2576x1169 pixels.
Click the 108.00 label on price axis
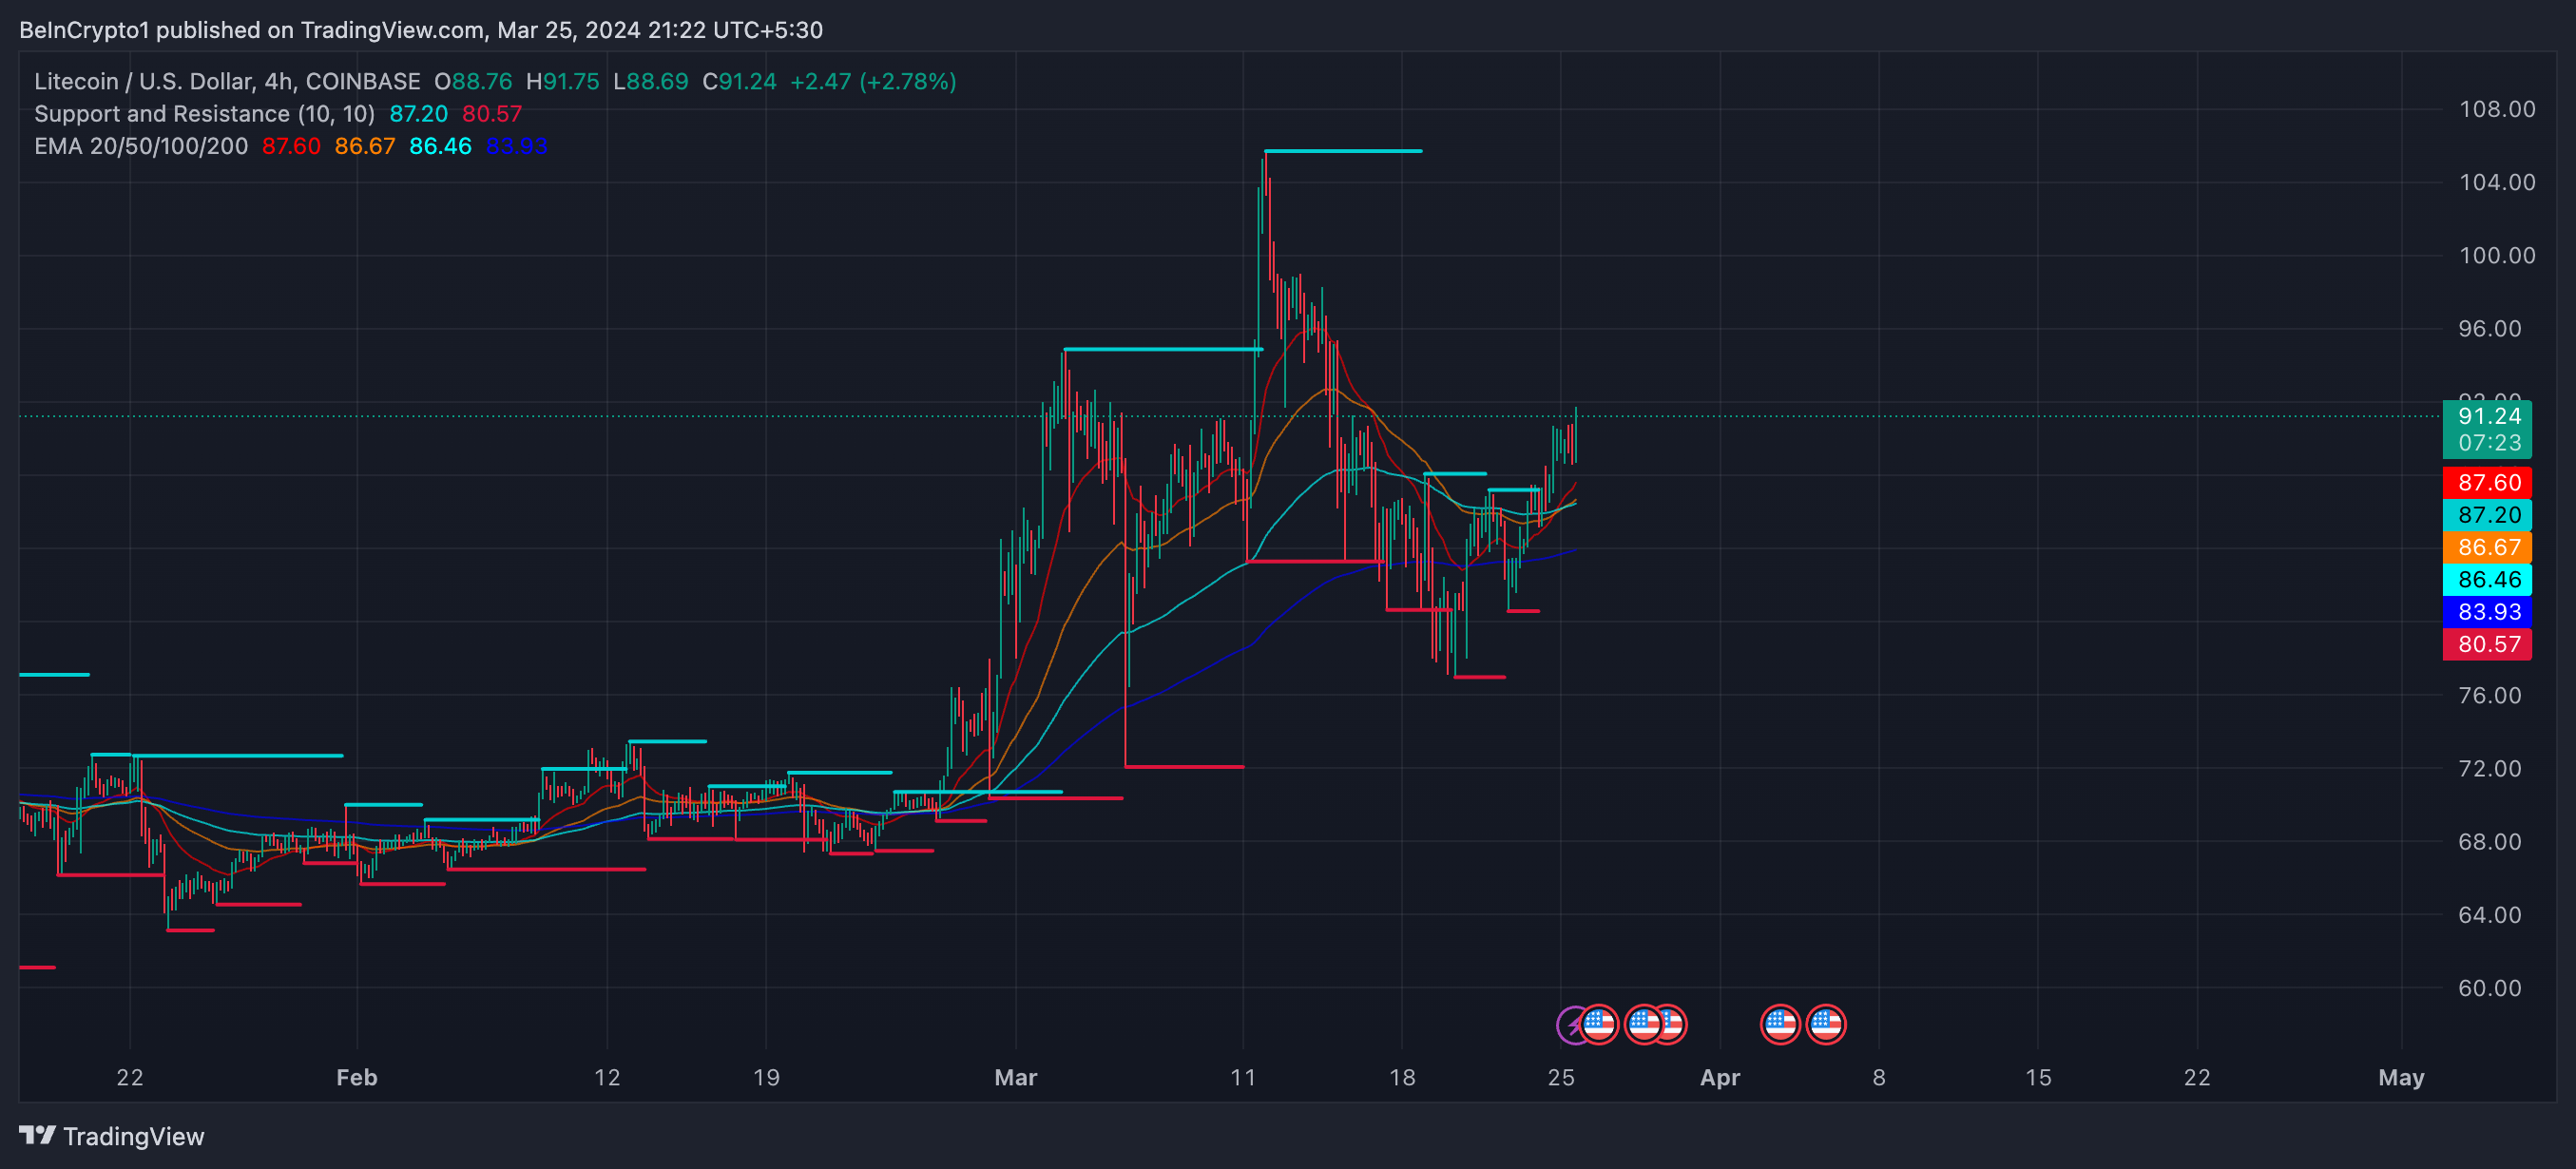pyautogui.click(x=2496, y=109)
